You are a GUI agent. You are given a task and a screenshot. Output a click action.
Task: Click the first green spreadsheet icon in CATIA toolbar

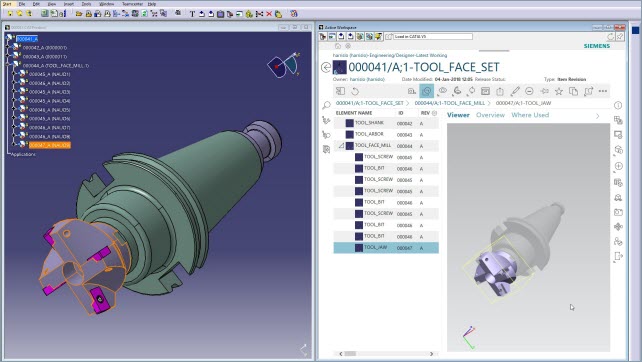tap(44, 14)
